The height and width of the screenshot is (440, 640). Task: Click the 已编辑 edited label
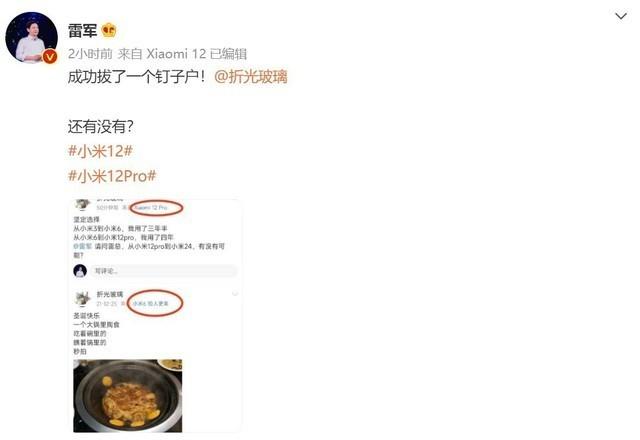pos(229,54)
